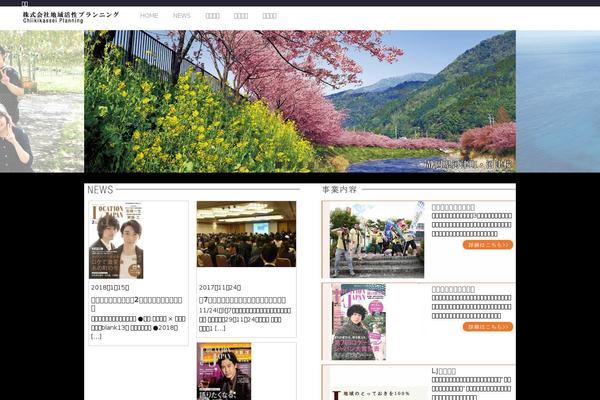Open the NEWS menu item

coord(181,16)
